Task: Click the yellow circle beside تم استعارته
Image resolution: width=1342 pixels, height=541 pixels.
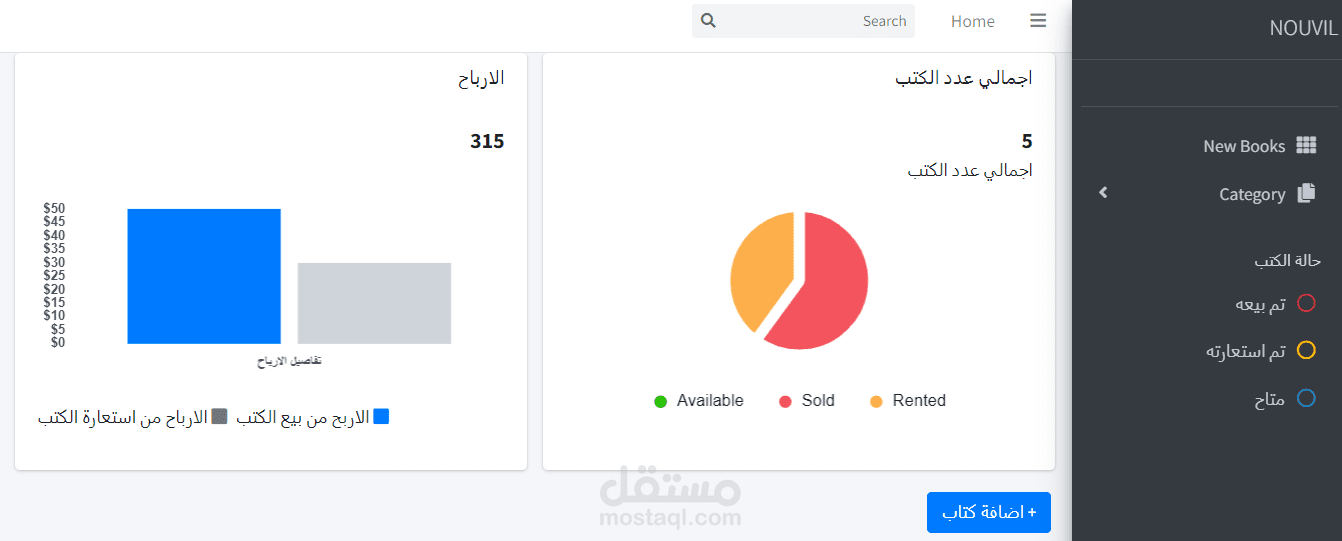Action: point(1306,351)
